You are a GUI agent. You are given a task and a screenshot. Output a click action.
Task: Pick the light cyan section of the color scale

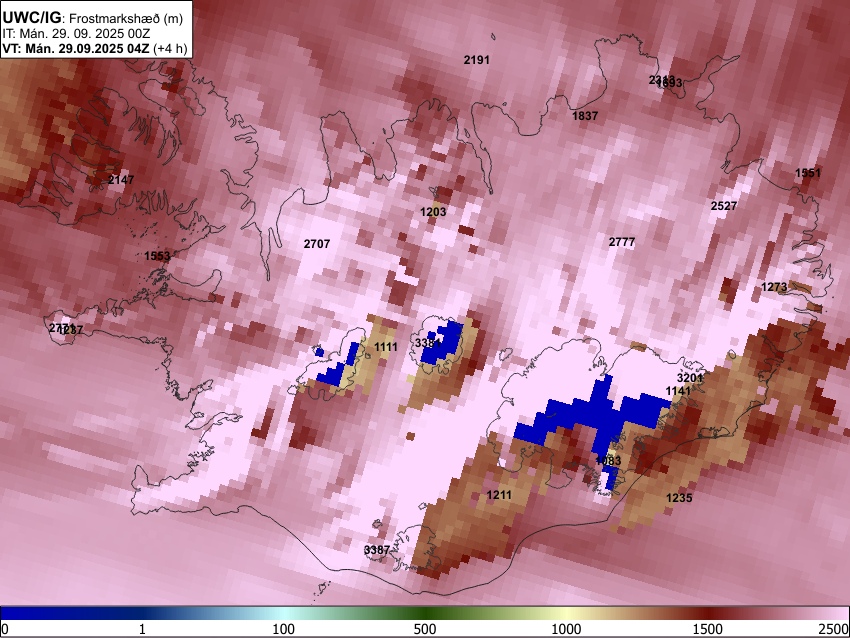coord(284,614)
